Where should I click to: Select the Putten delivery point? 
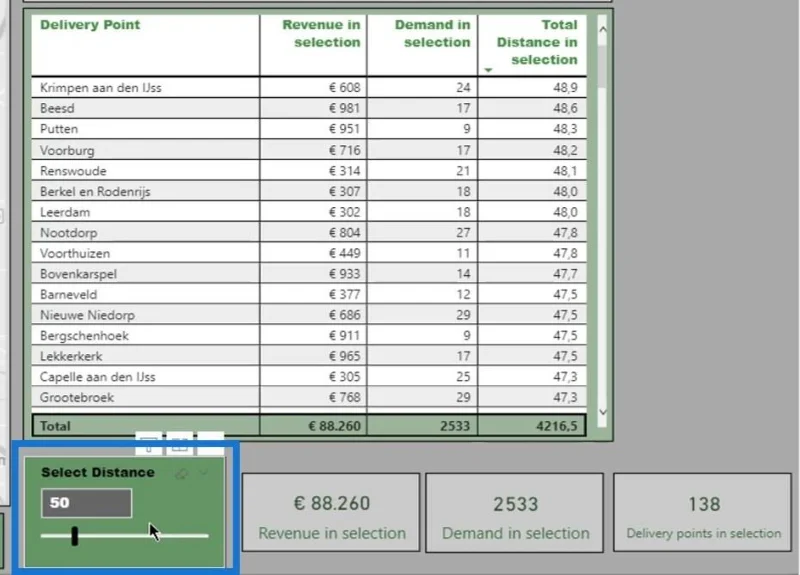59,129
